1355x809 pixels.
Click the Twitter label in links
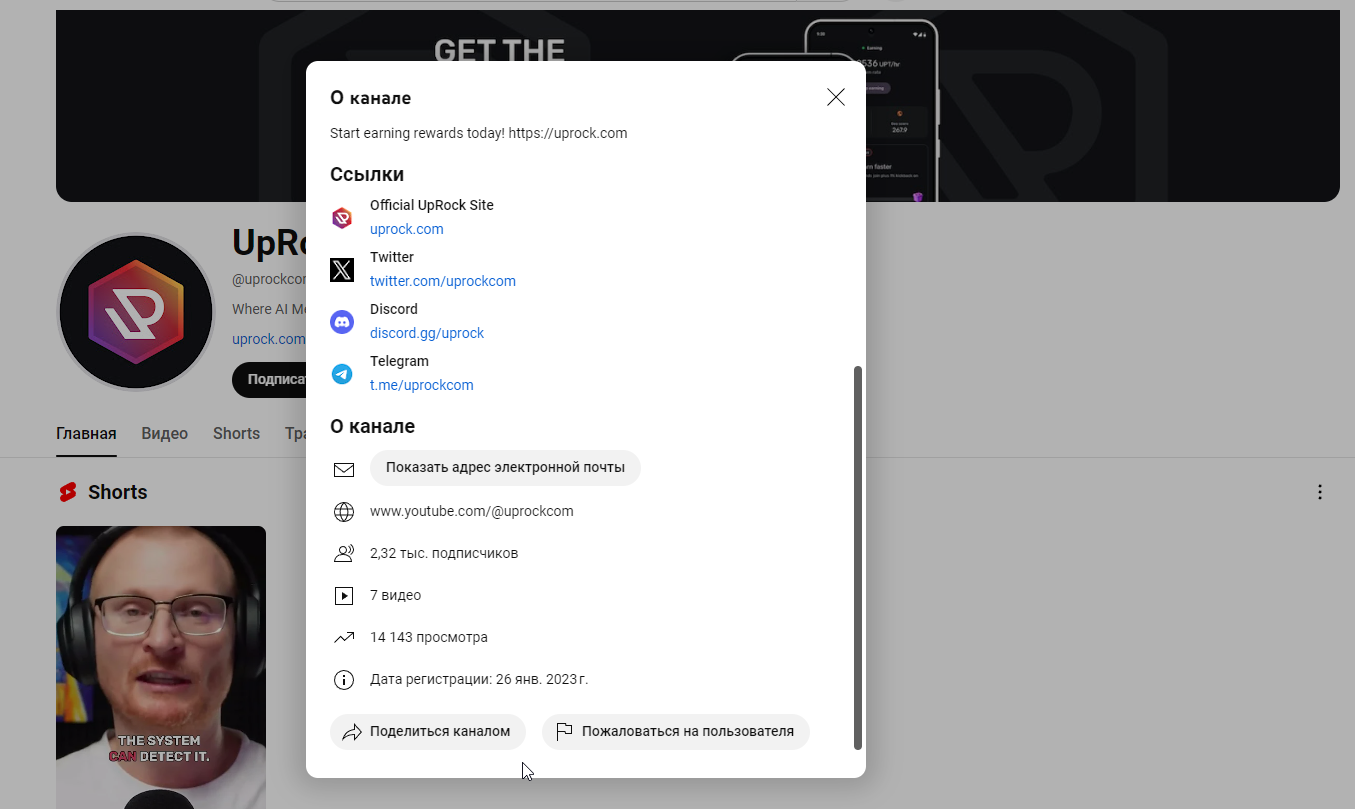click(392, 257)
